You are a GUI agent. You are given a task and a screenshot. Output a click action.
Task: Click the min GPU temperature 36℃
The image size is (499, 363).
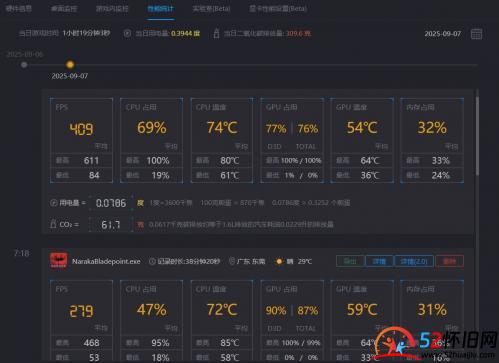tap(370, 175)
